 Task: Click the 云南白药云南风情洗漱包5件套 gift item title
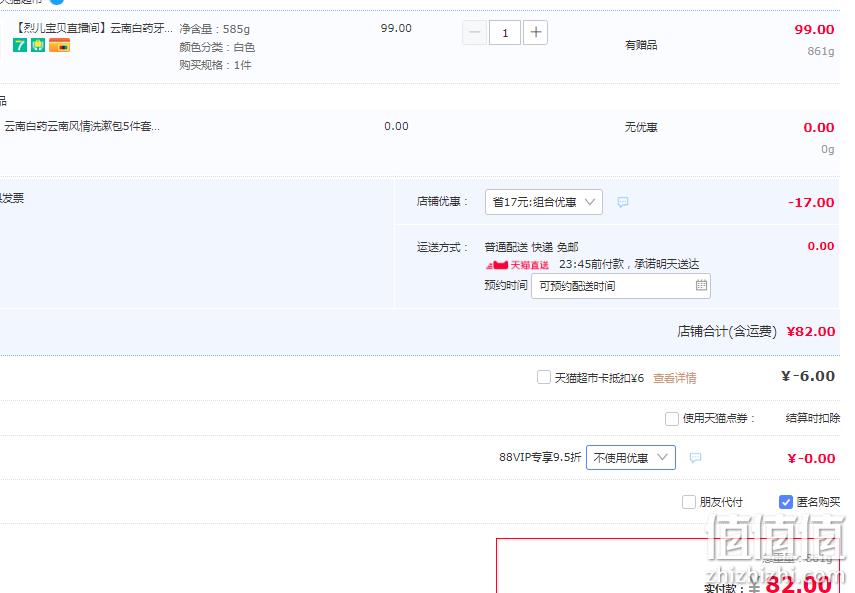pos(82,126)
